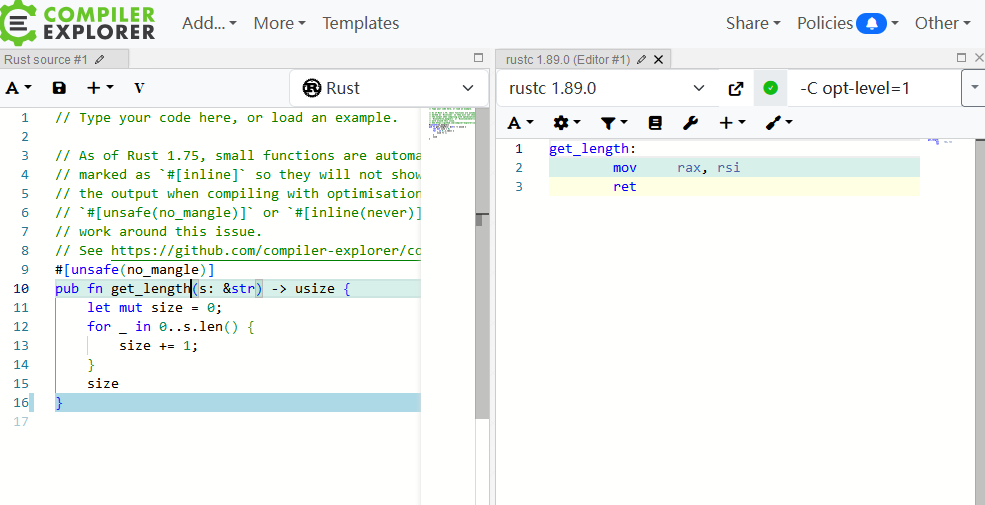The image size is (985, 505).
Task: Rename Rust source pane pencil icon
Action: (100, 60)
